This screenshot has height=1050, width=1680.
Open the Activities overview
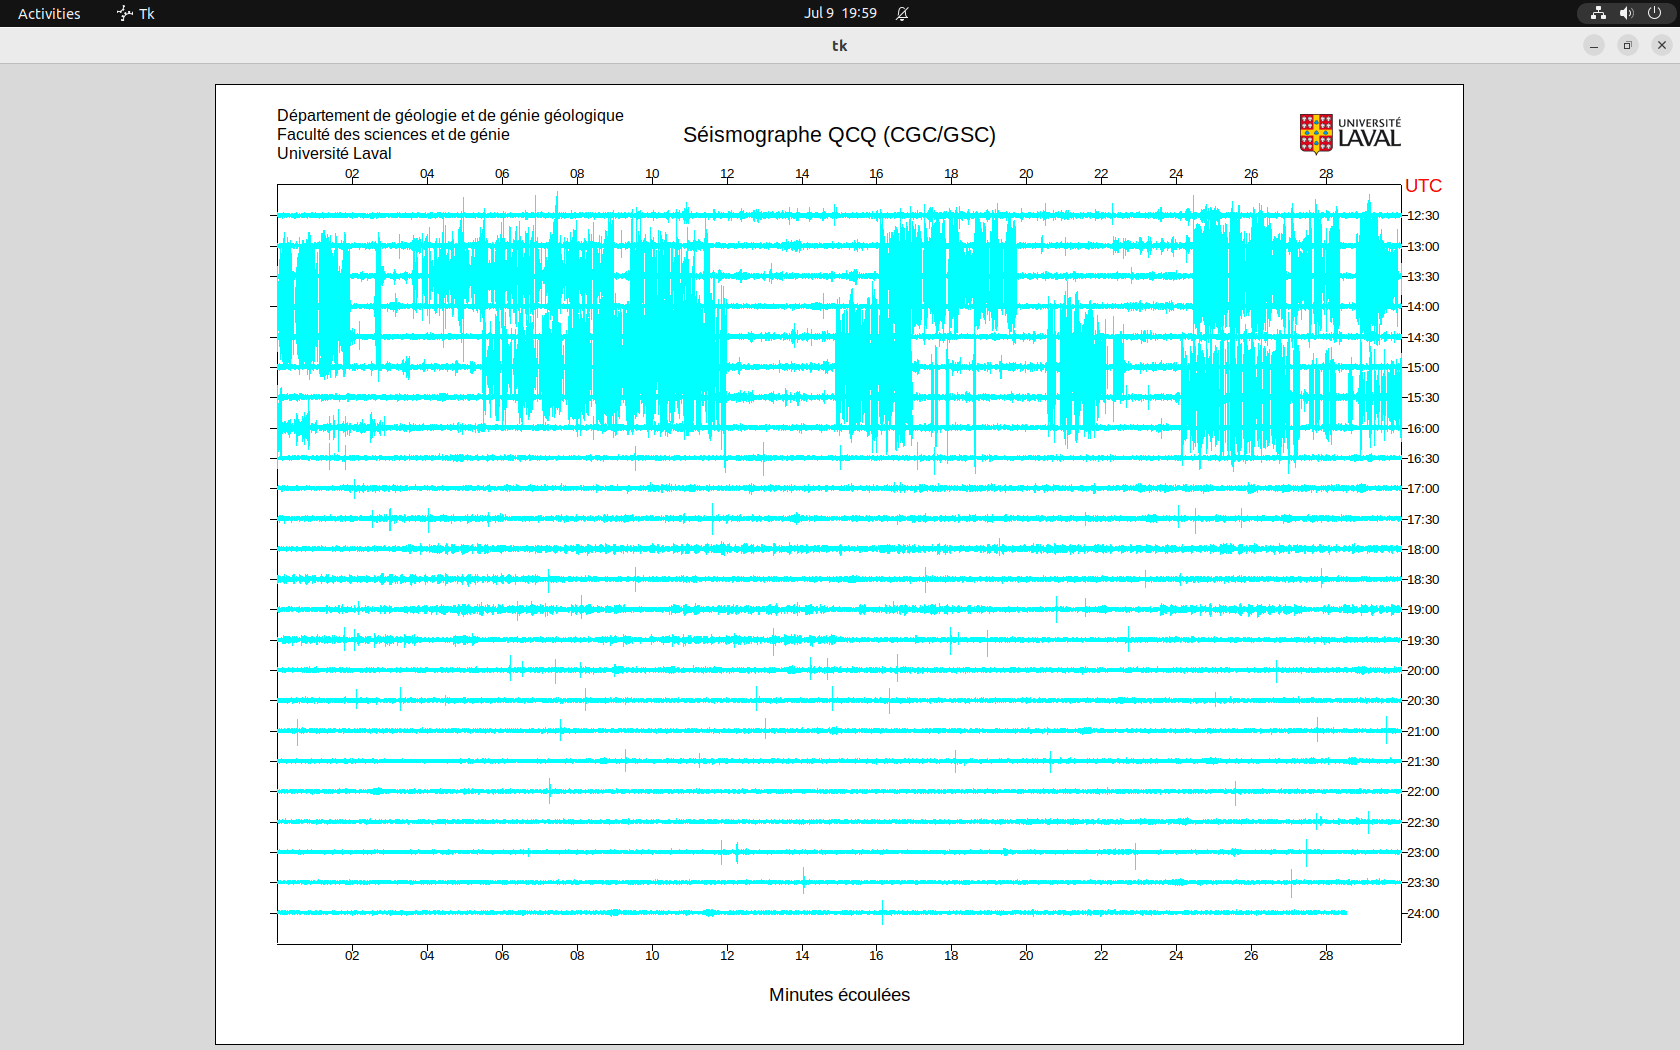pos(49,13)
